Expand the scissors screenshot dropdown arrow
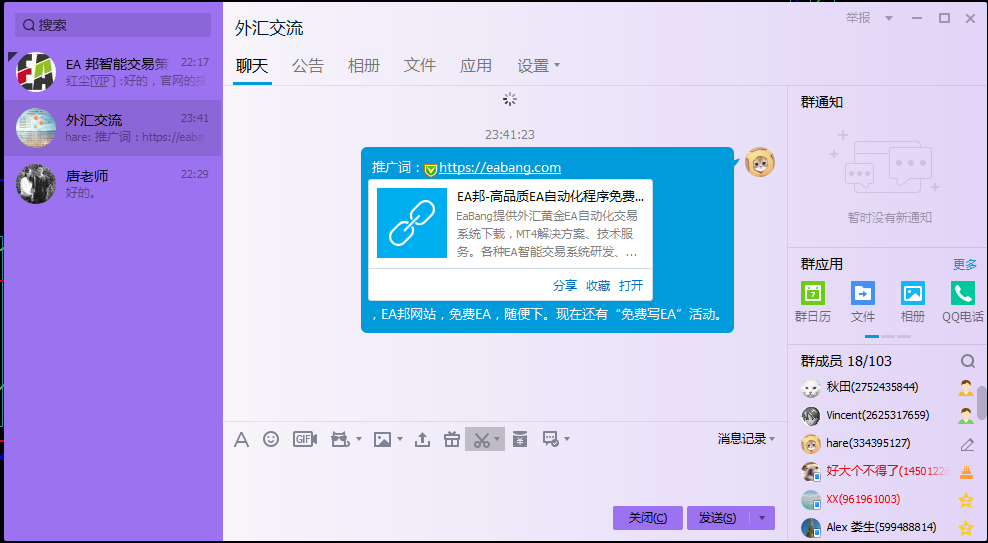Screen dimensions: 988x543 (x=497, y=439)
